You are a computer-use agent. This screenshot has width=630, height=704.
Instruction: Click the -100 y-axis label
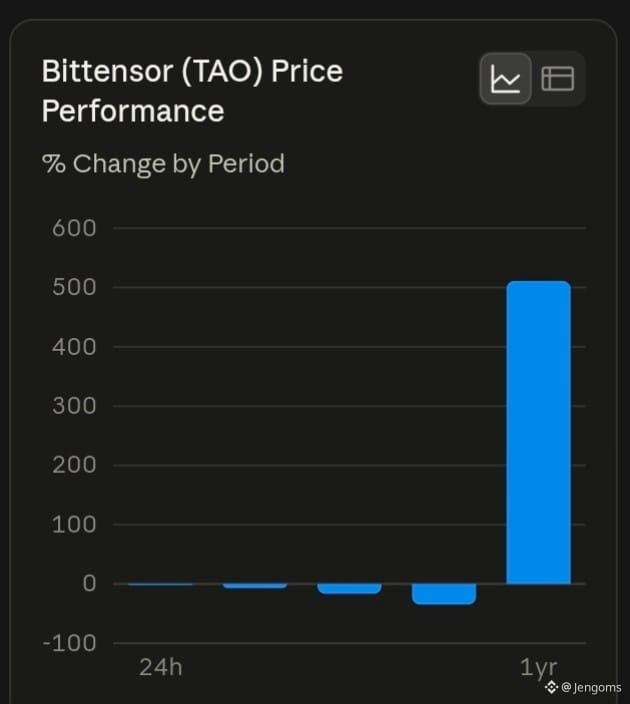[x=70, y=643]
